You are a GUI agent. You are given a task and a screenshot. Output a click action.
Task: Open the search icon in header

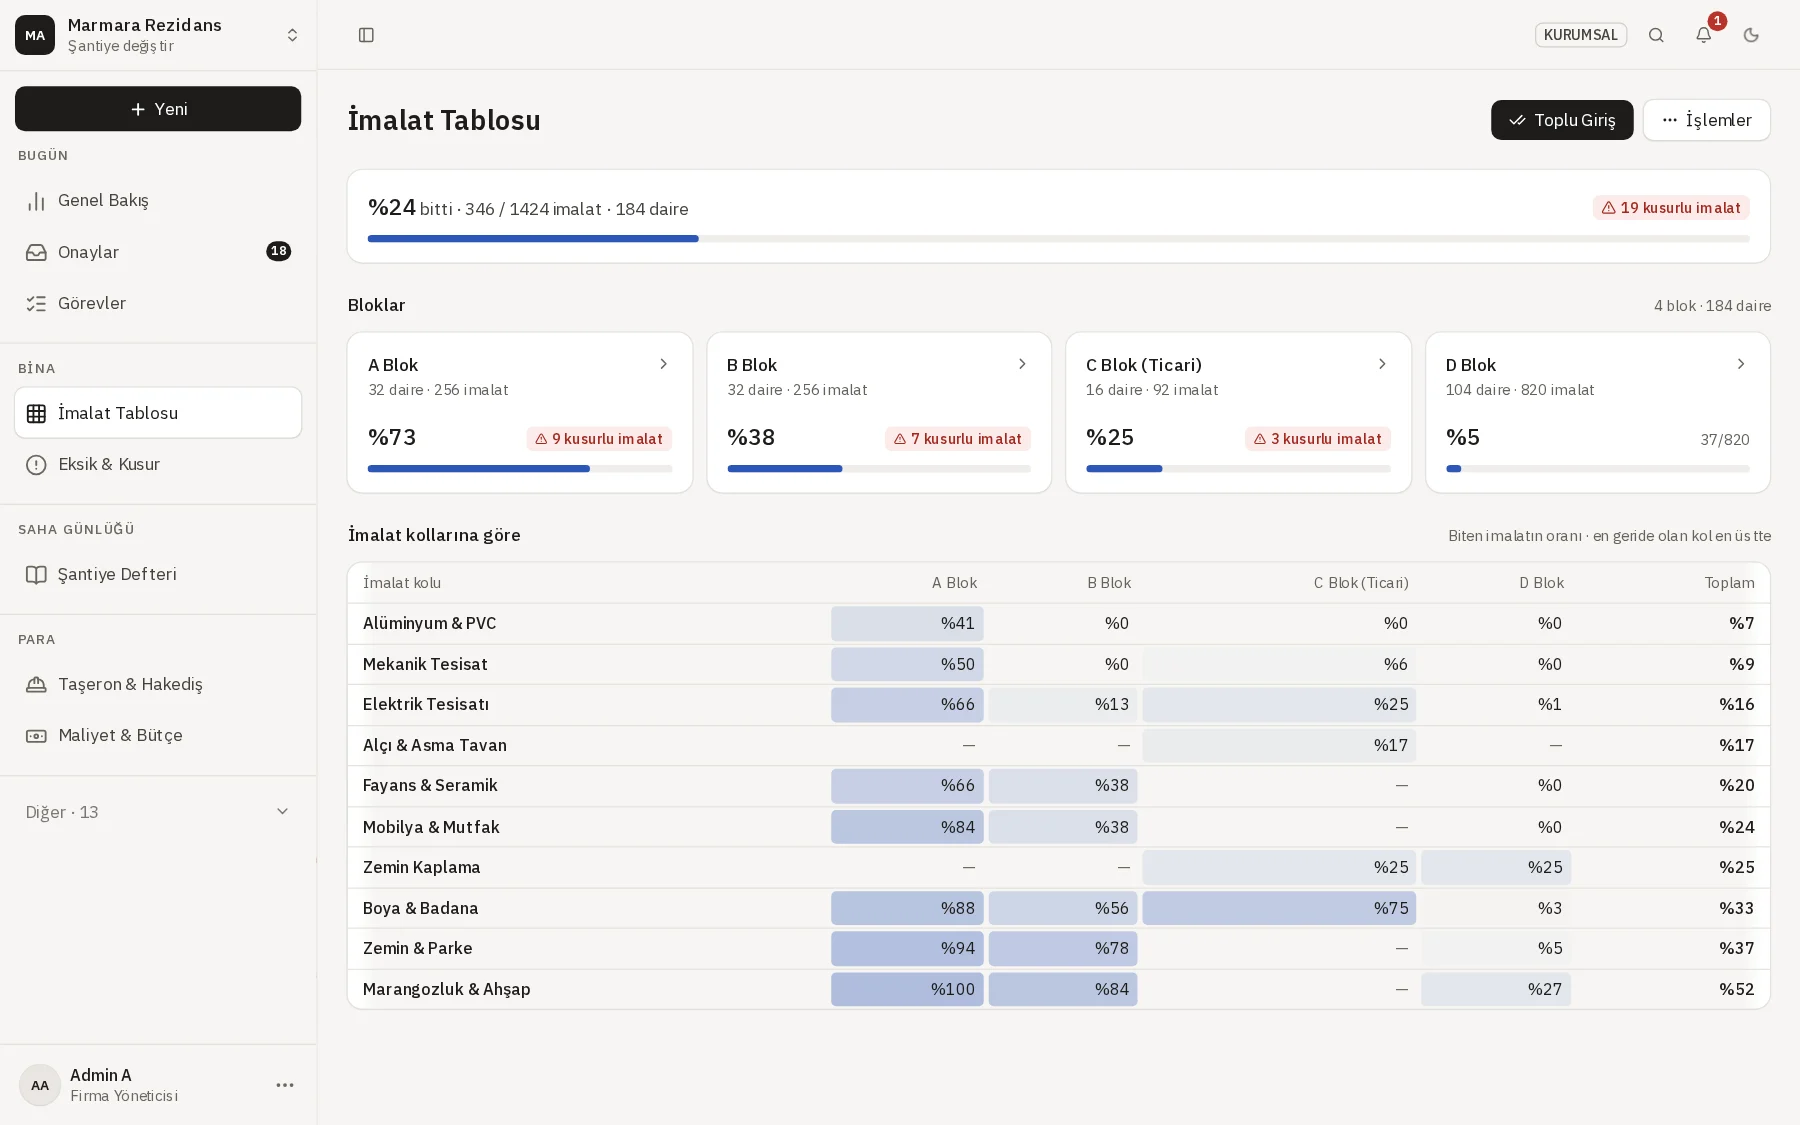click(1656, 35)
